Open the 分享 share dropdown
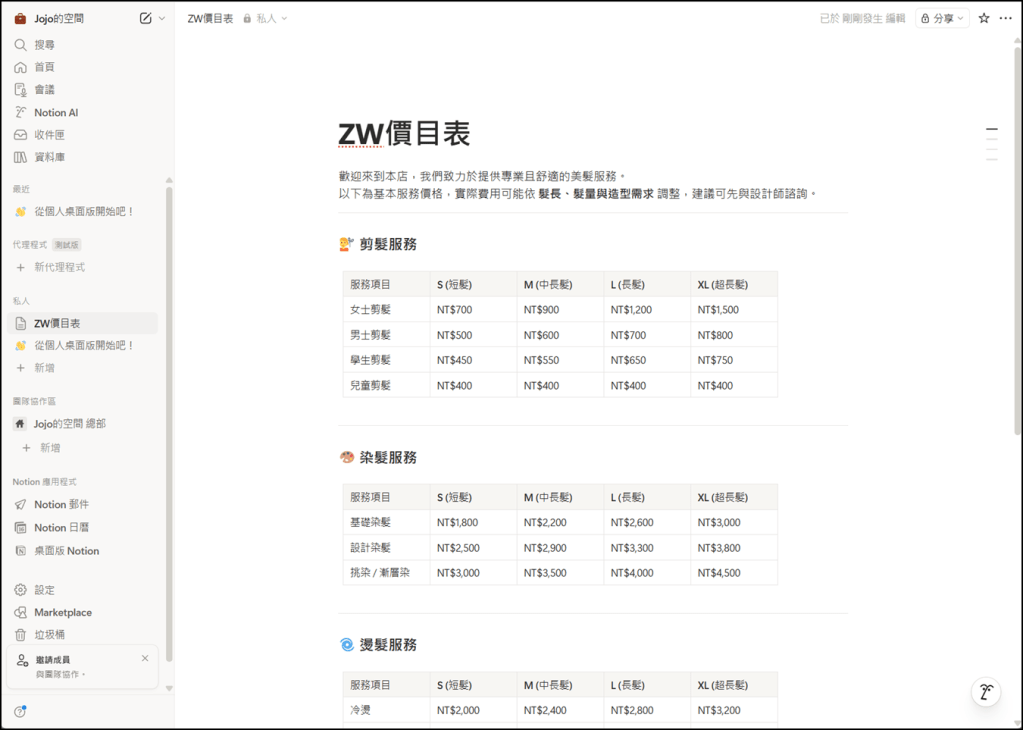1023x730 pixels. (942, 18)
